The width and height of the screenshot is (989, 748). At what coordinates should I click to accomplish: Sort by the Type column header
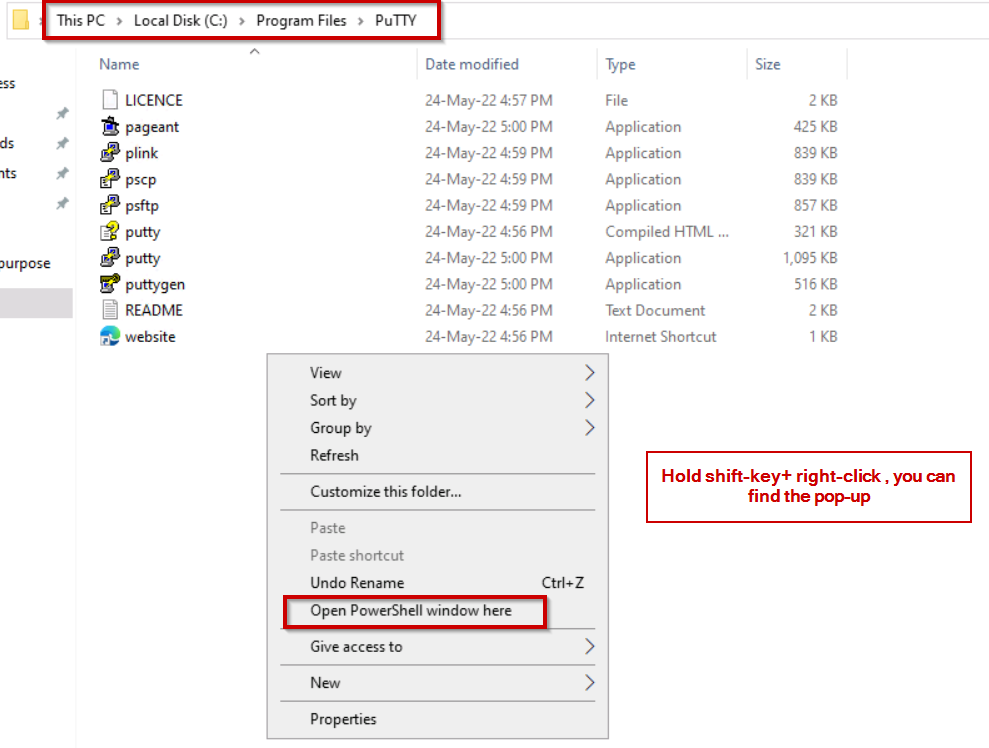tap(621, 64)
